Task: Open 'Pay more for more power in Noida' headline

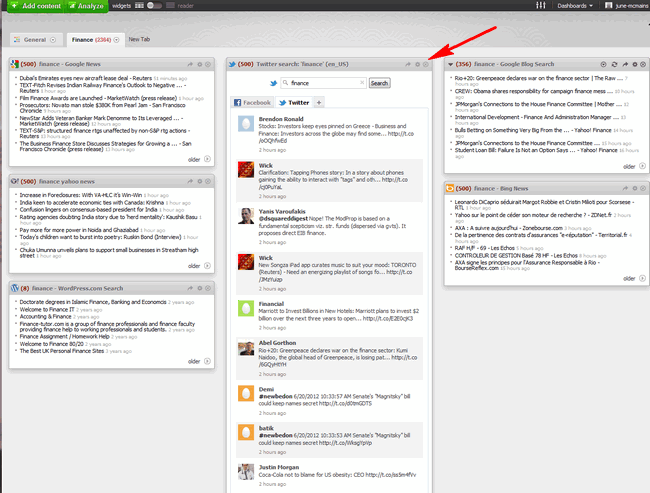Action: coord(79,230)
